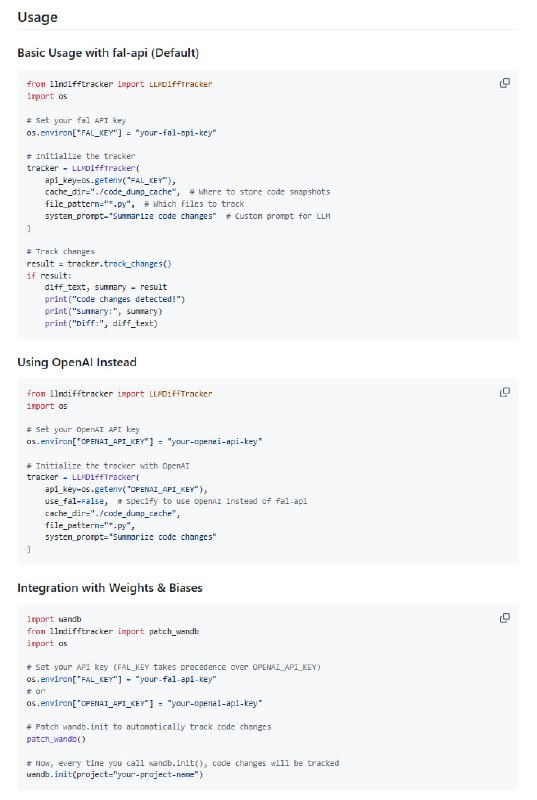537x800 pixels.
Task: Copy the OpenAI usage code snippet
Action: click(504, 392)
